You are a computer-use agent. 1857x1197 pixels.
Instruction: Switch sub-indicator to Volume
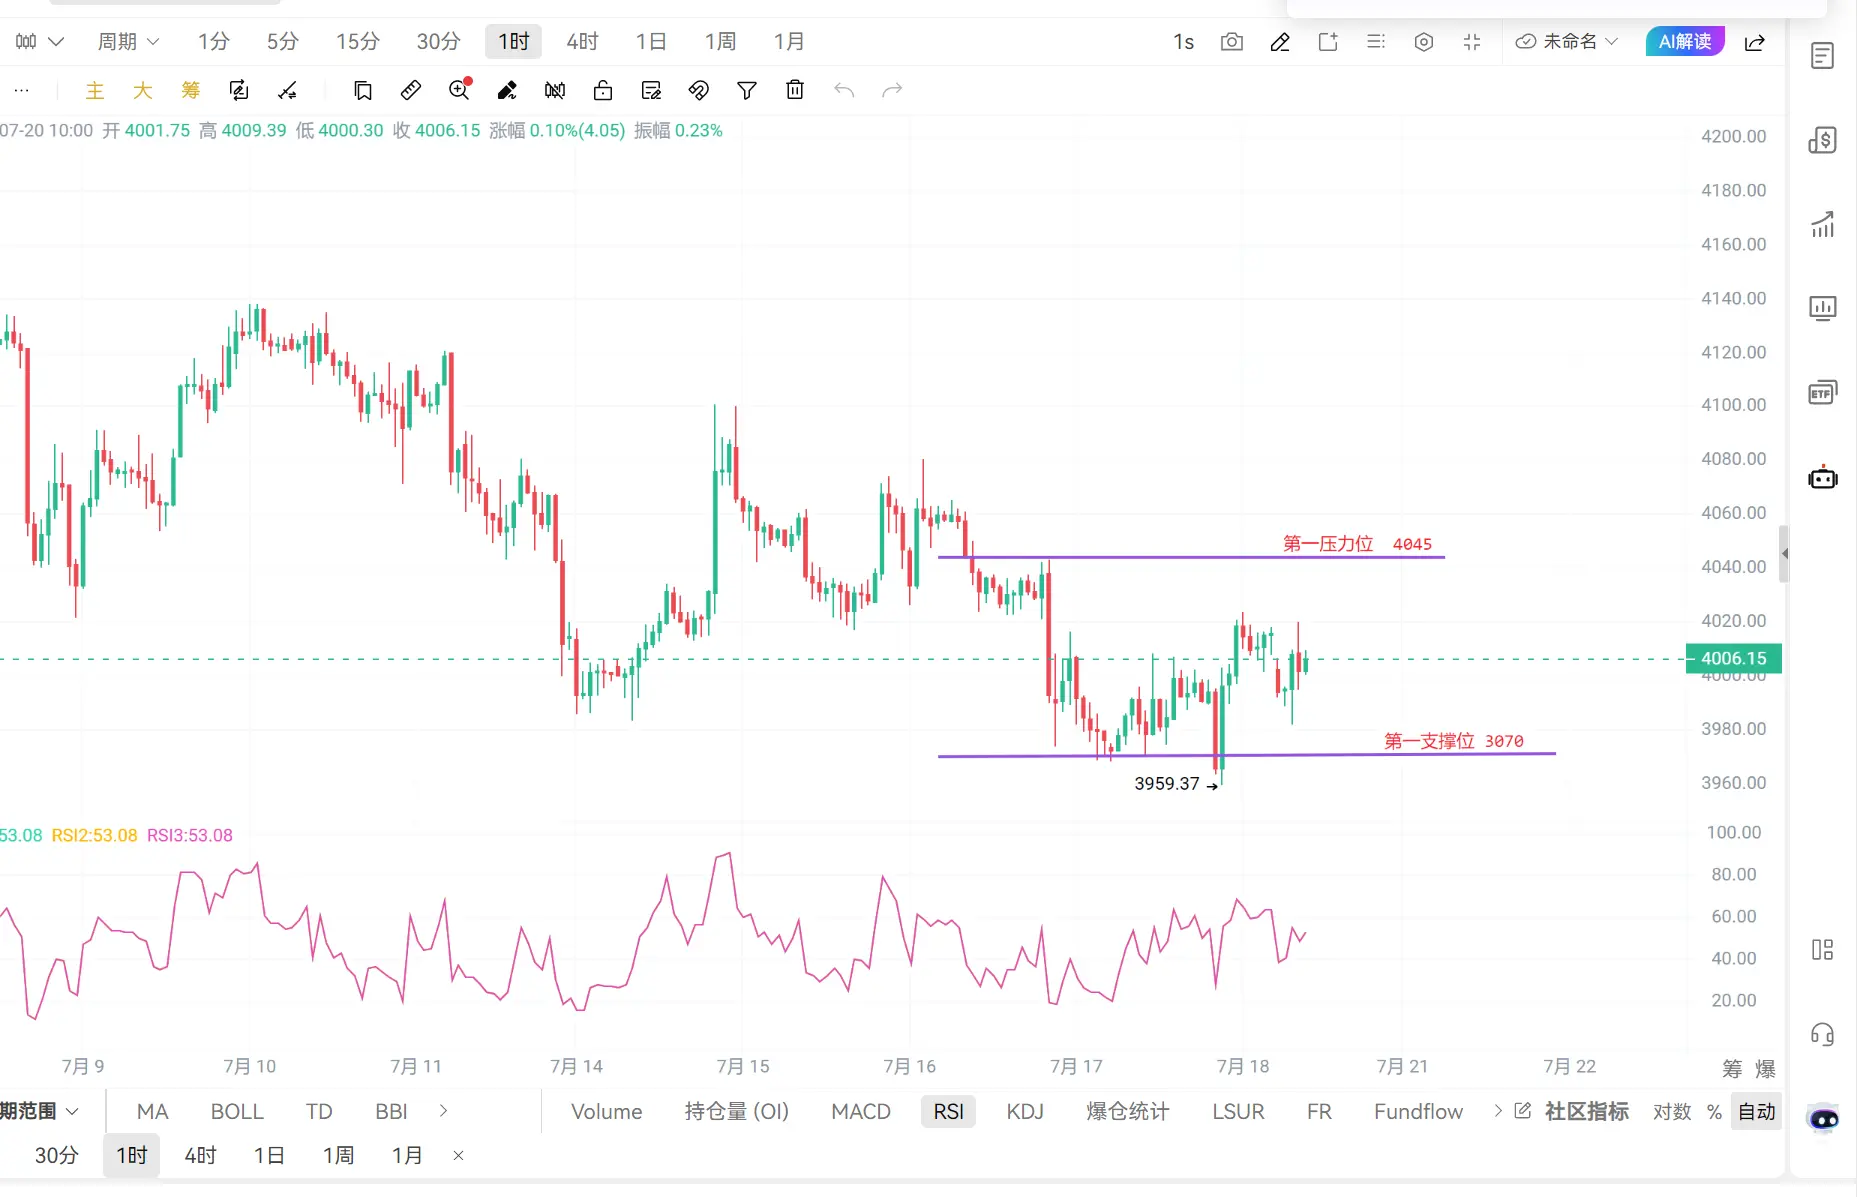(607, 1111)
